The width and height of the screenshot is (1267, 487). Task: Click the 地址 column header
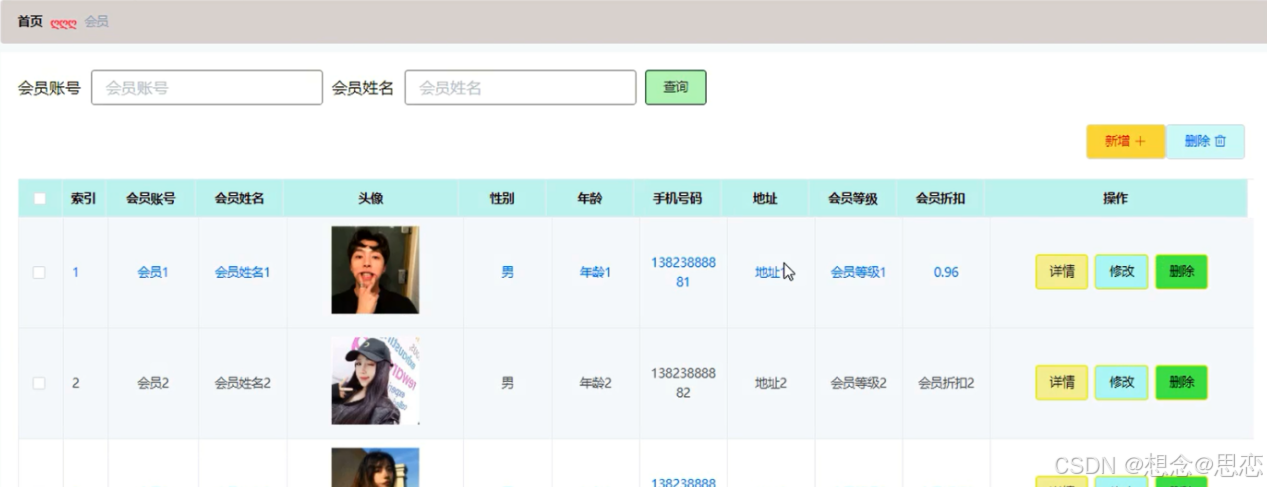coord(765,198)
